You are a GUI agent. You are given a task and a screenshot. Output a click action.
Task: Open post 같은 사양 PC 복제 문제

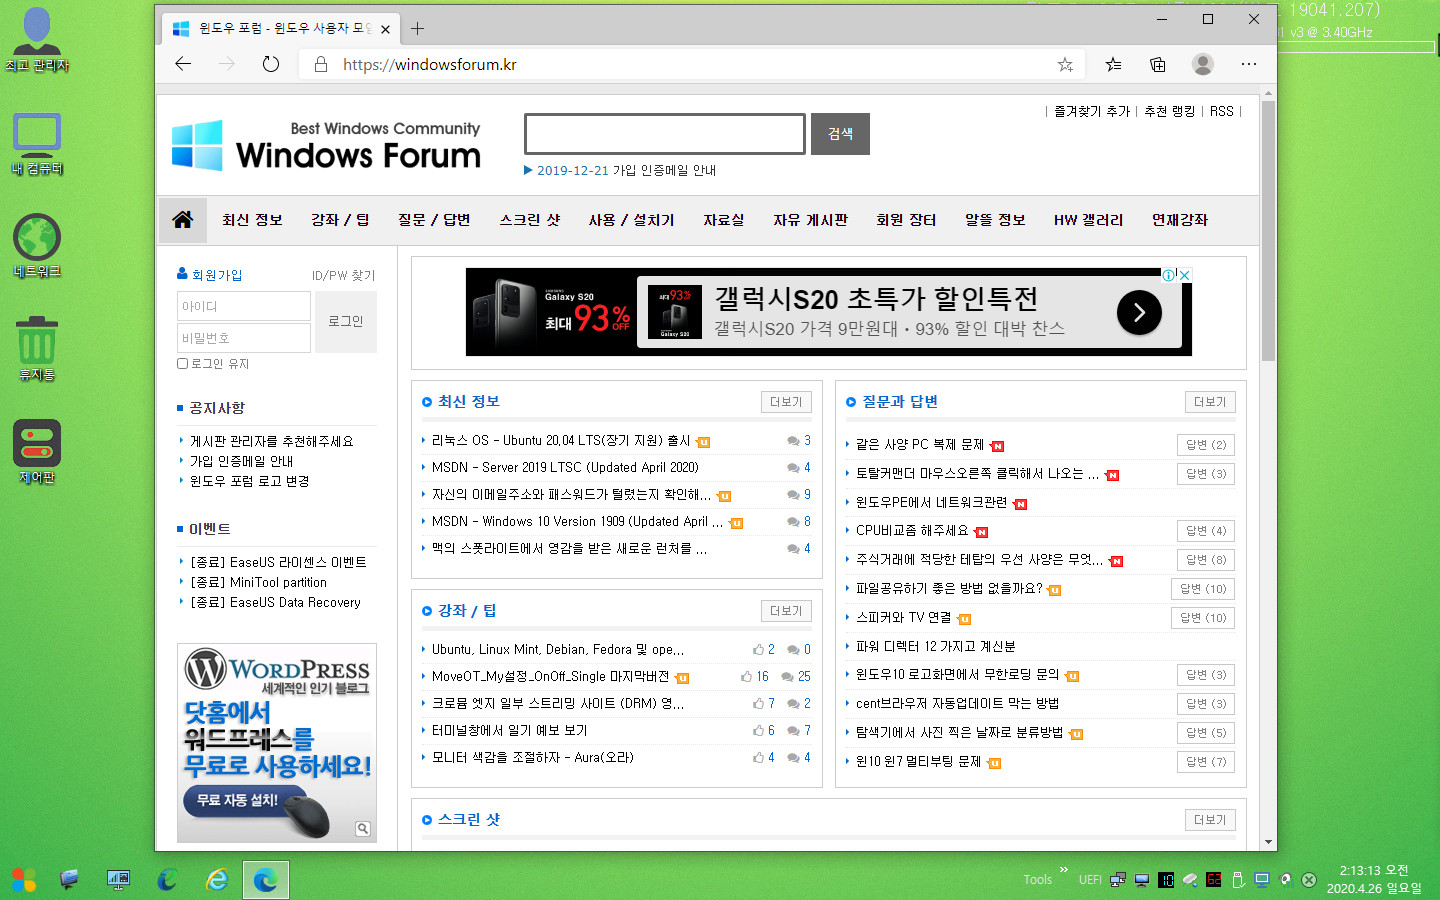pyautogui.click(x=920, y=445)
